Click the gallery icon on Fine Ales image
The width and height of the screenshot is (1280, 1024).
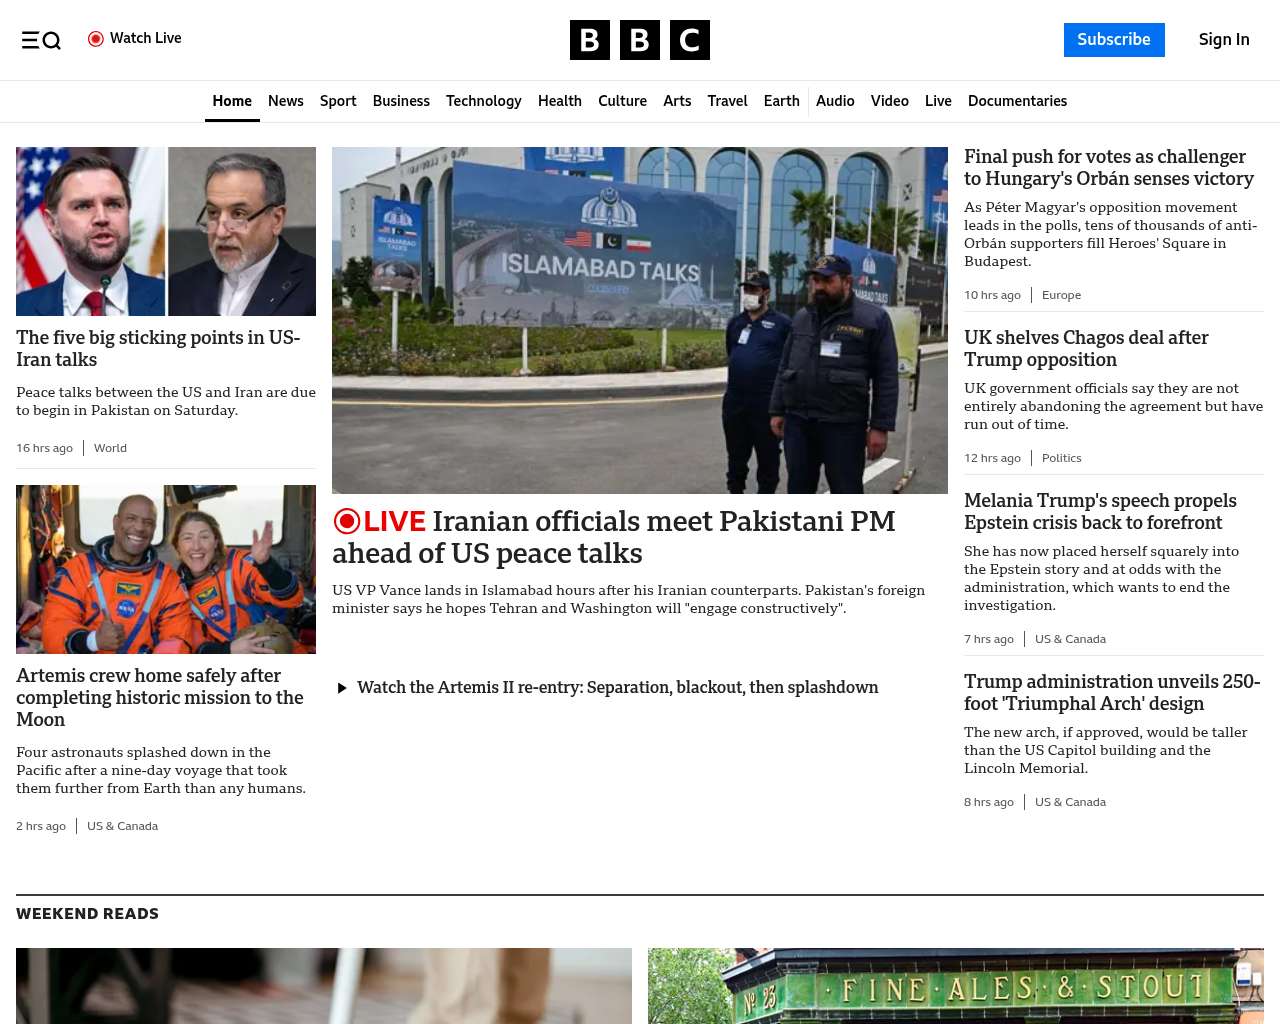pos(1245,973)
